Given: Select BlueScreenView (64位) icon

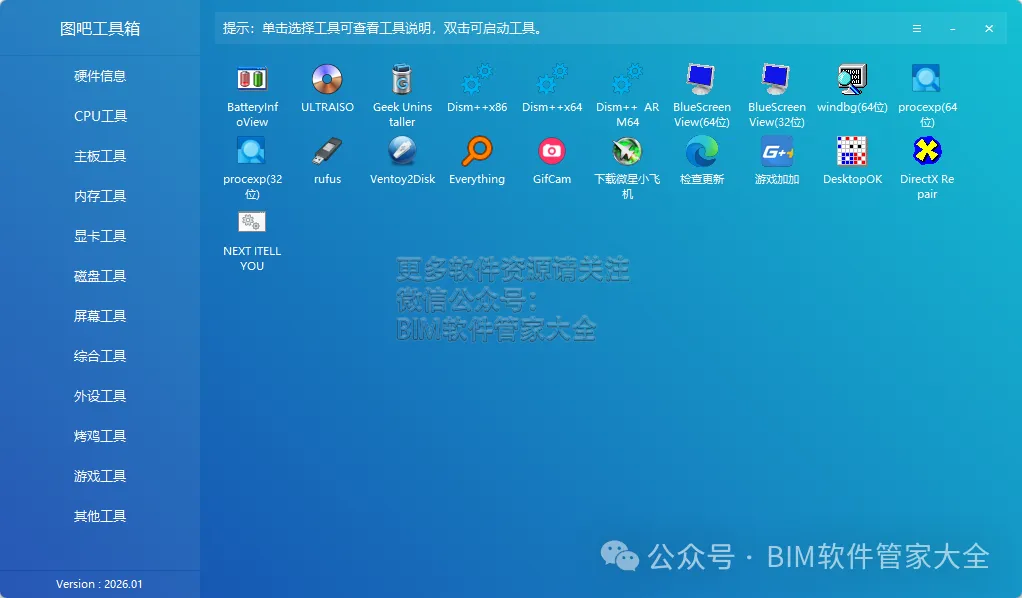Looking at the screenshot, I should point(701,80).
